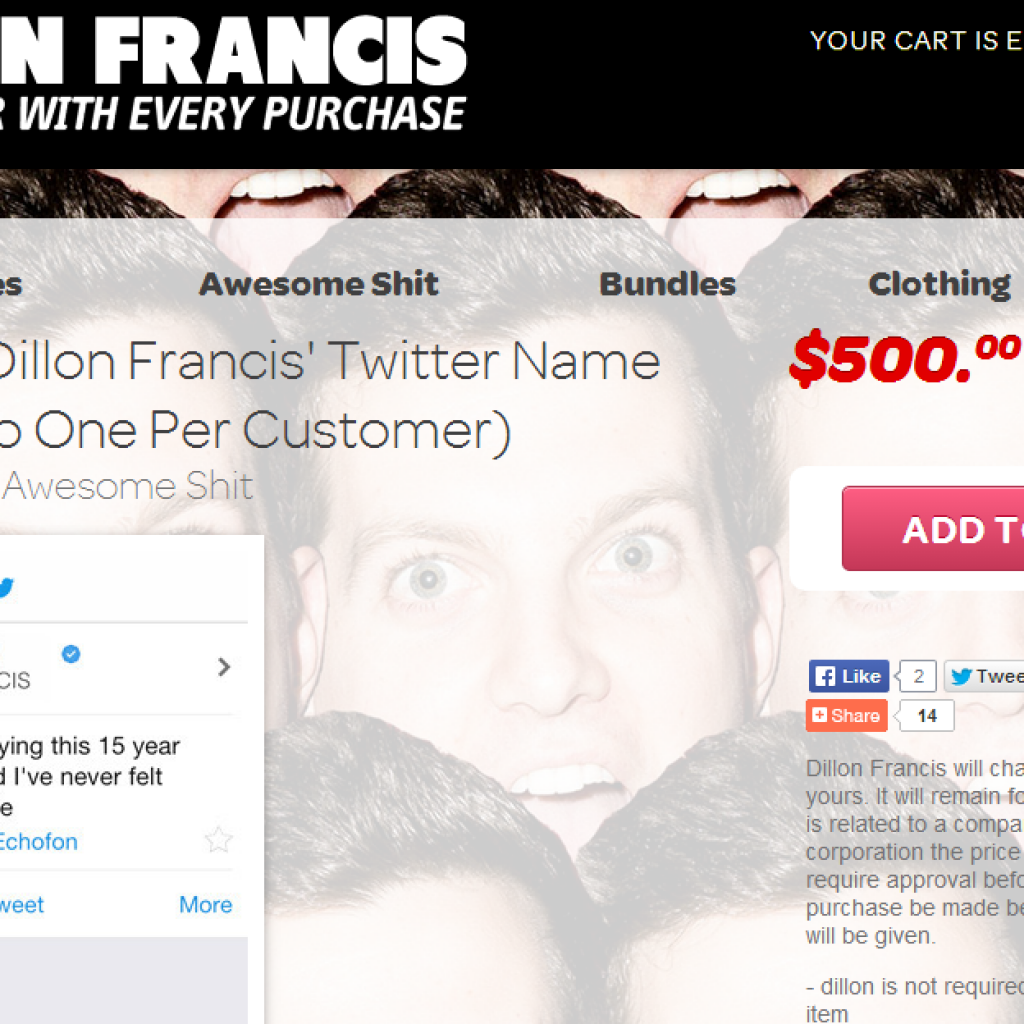Open the Awesome Shit menu category

(319, 283)
